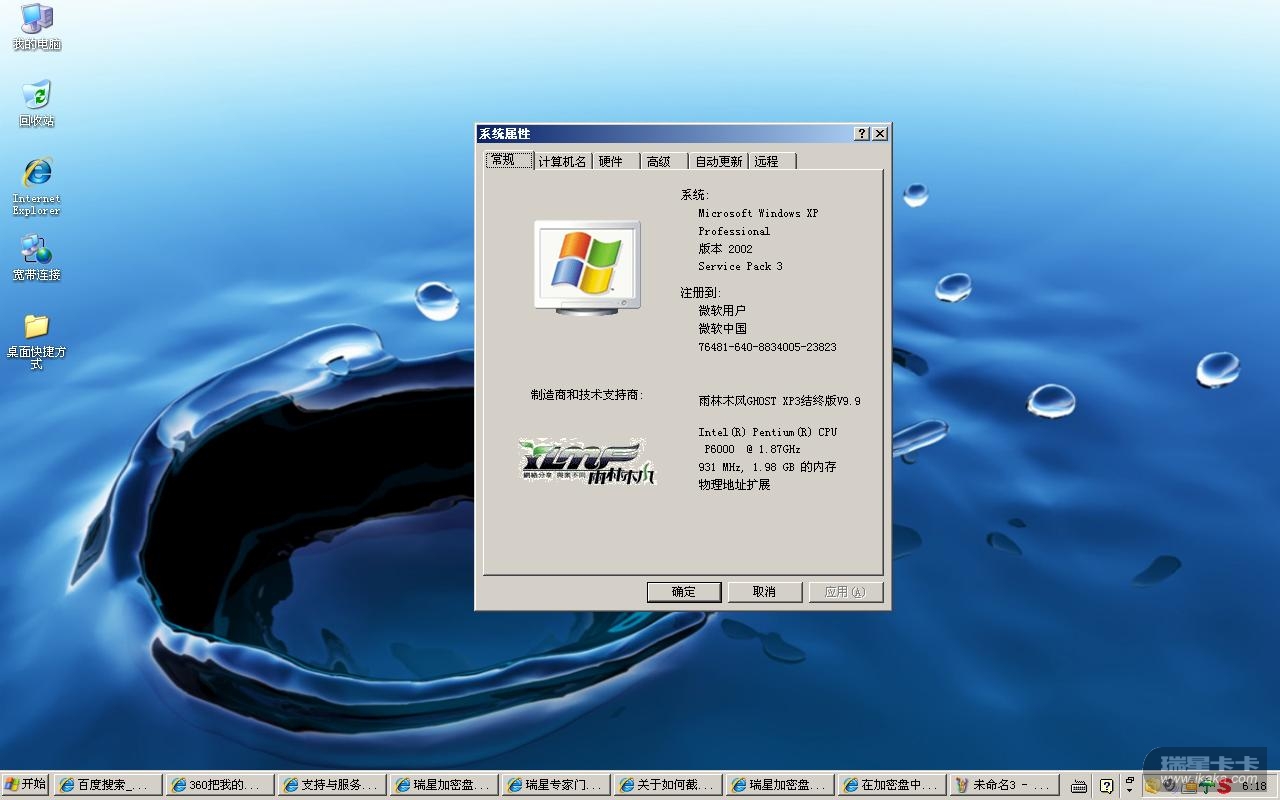Click the '物理地址扩展' text

coord(734,485)
